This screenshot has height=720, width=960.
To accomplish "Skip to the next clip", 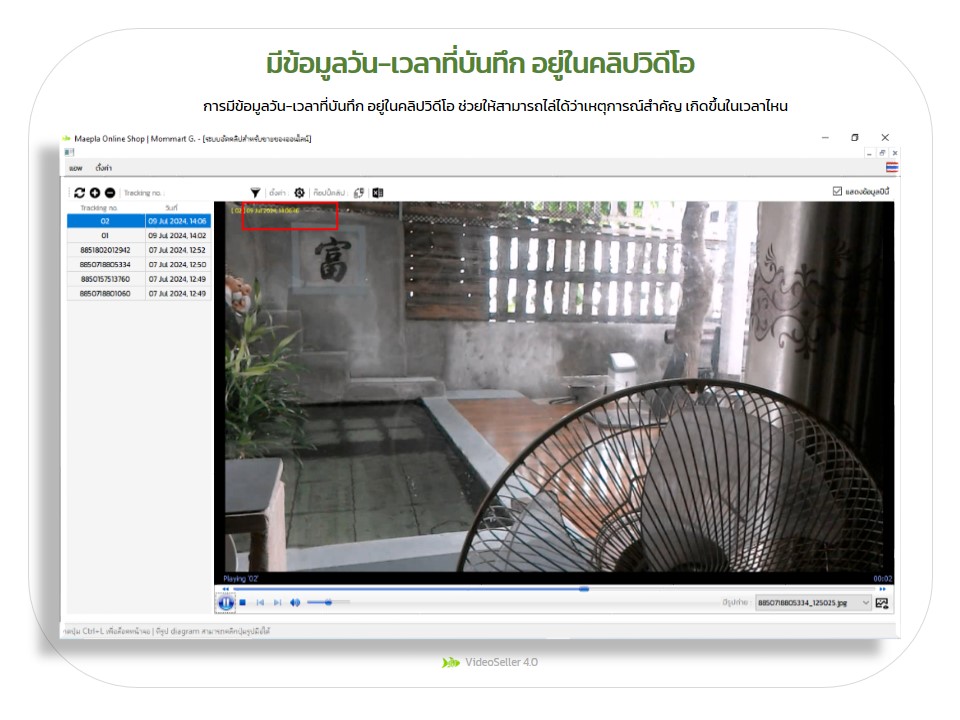I will (x=277, y=602).
